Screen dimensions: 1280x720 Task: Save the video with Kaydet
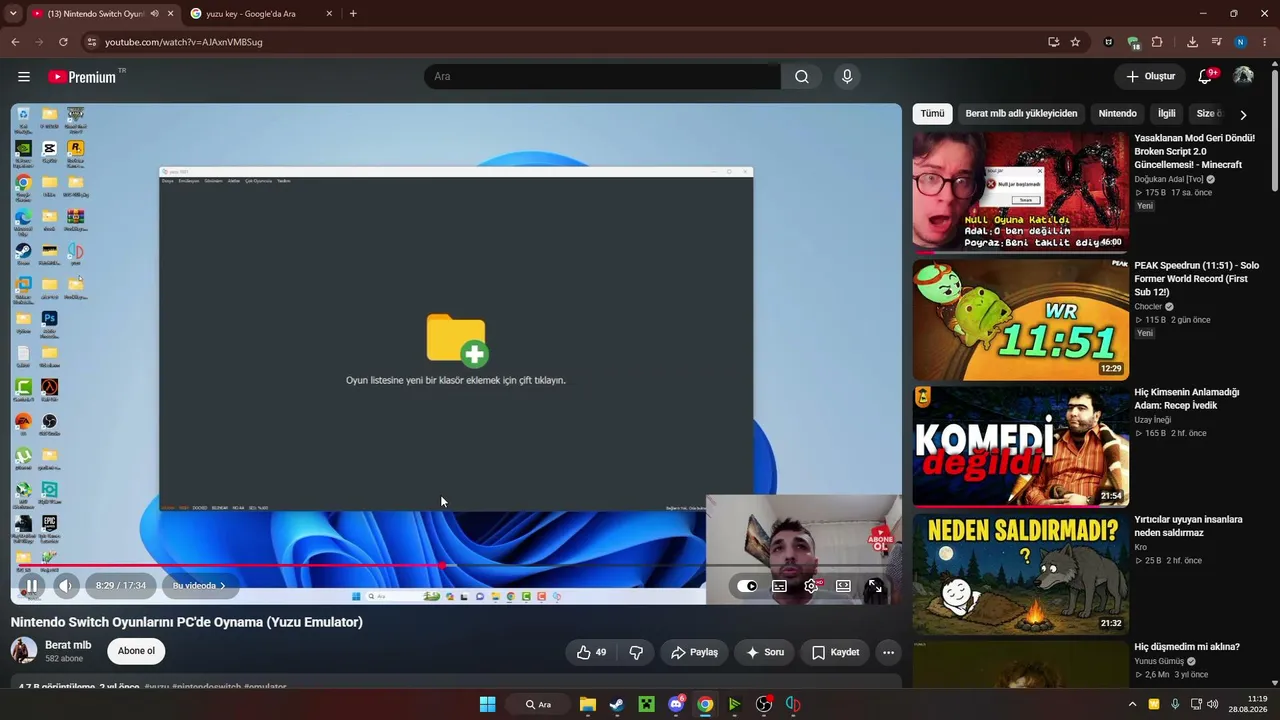835,652
